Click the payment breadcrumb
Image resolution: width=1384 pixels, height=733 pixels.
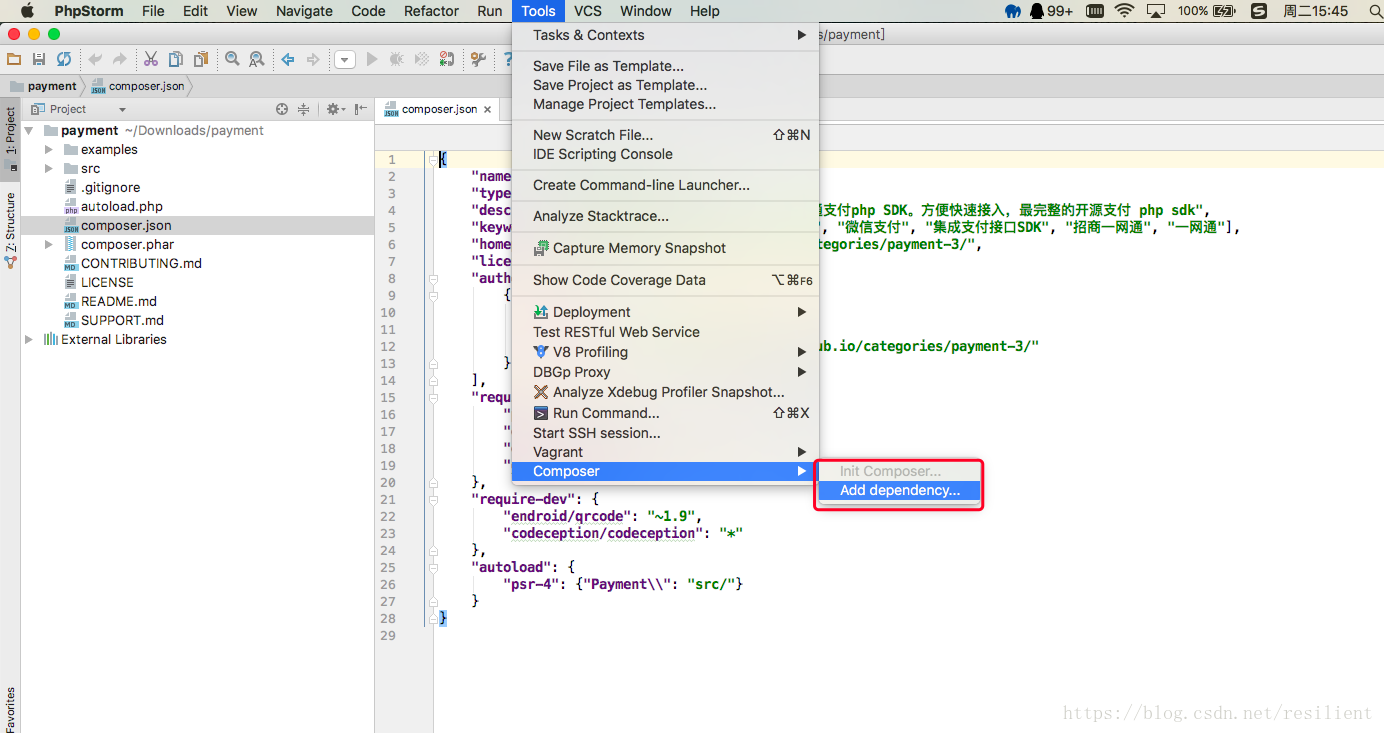tap(43, 86)
